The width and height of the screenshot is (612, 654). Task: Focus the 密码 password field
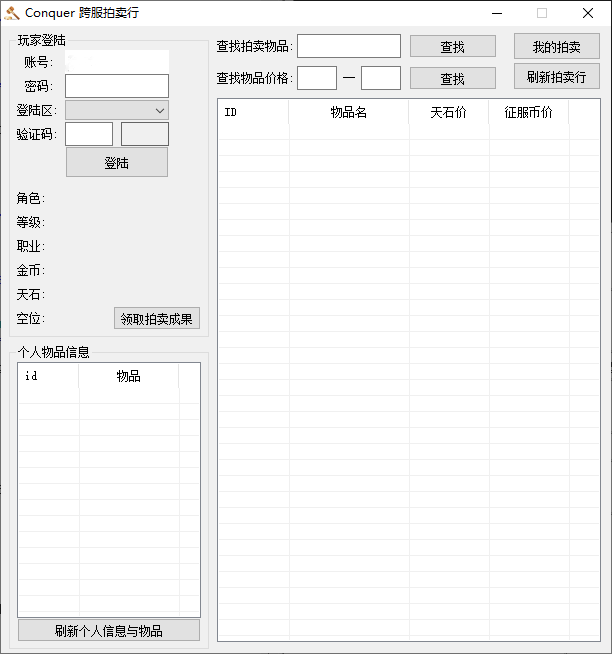(x=117, y=86)
